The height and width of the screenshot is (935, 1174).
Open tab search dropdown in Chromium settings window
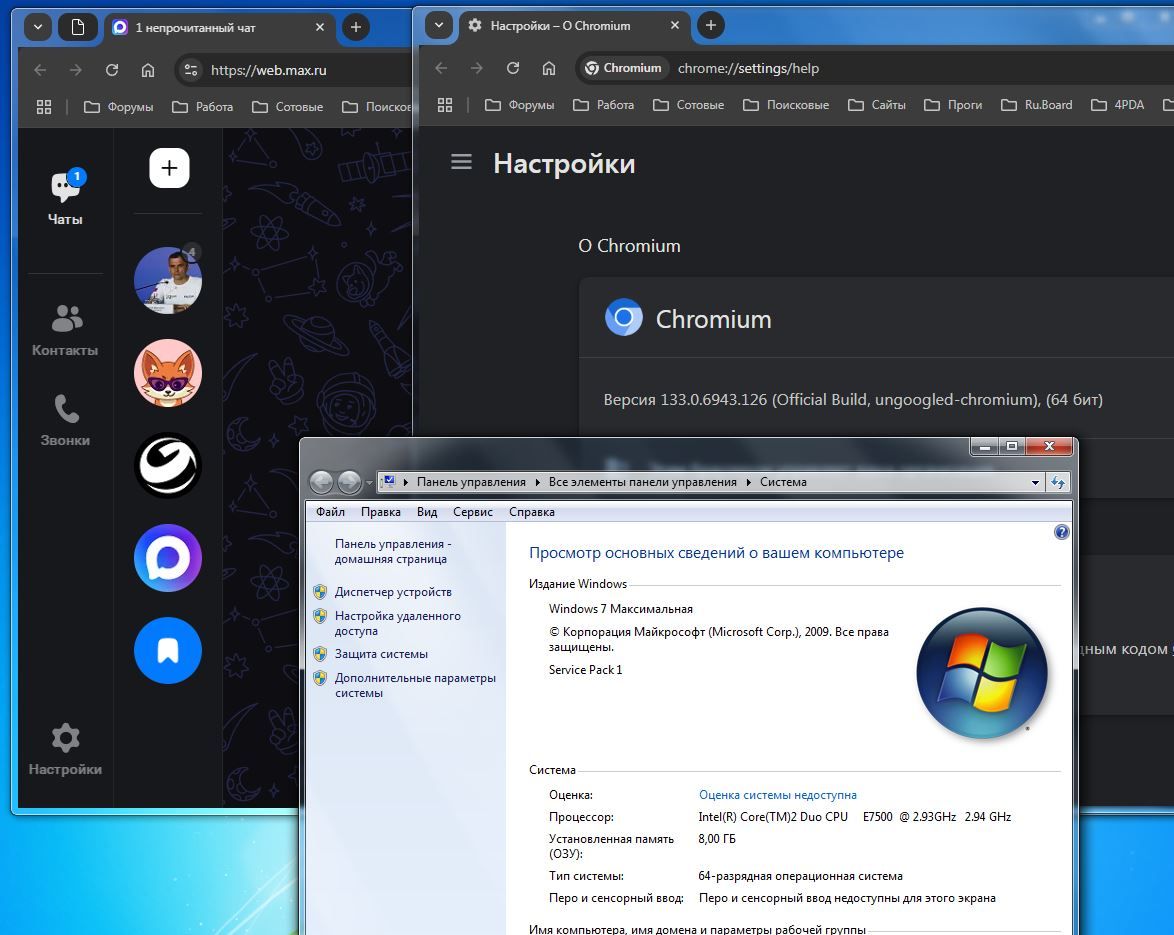click(439, 25)
